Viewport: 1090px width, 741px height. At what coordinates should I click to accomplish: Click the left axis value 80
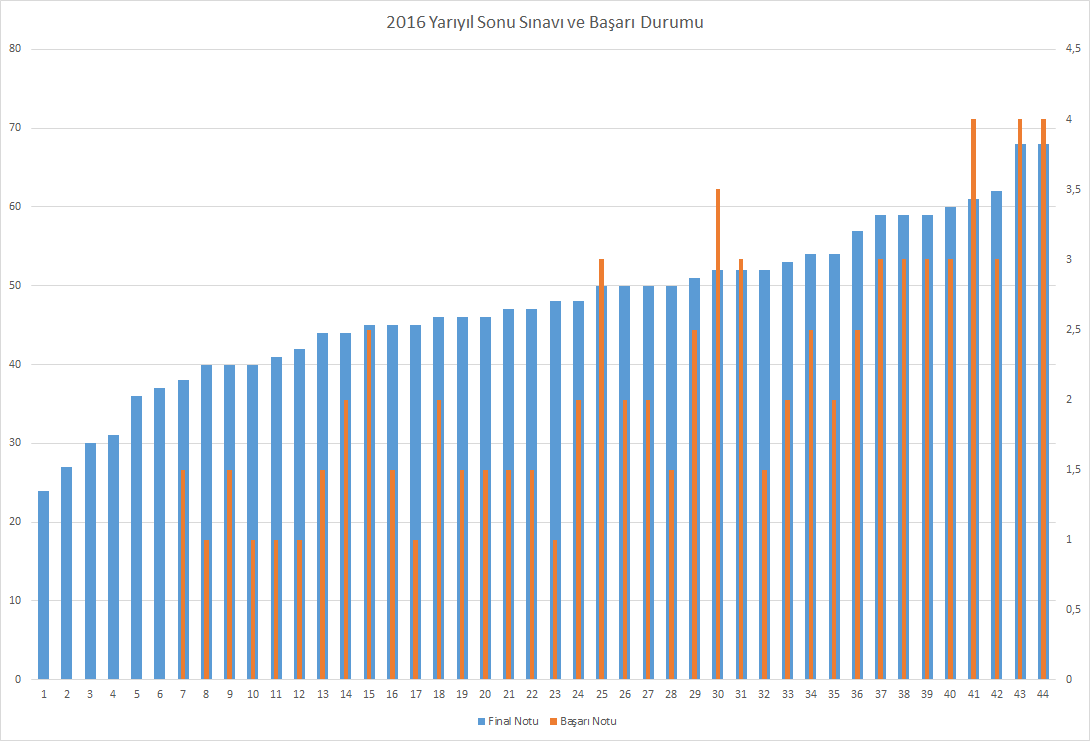point(14,49)
